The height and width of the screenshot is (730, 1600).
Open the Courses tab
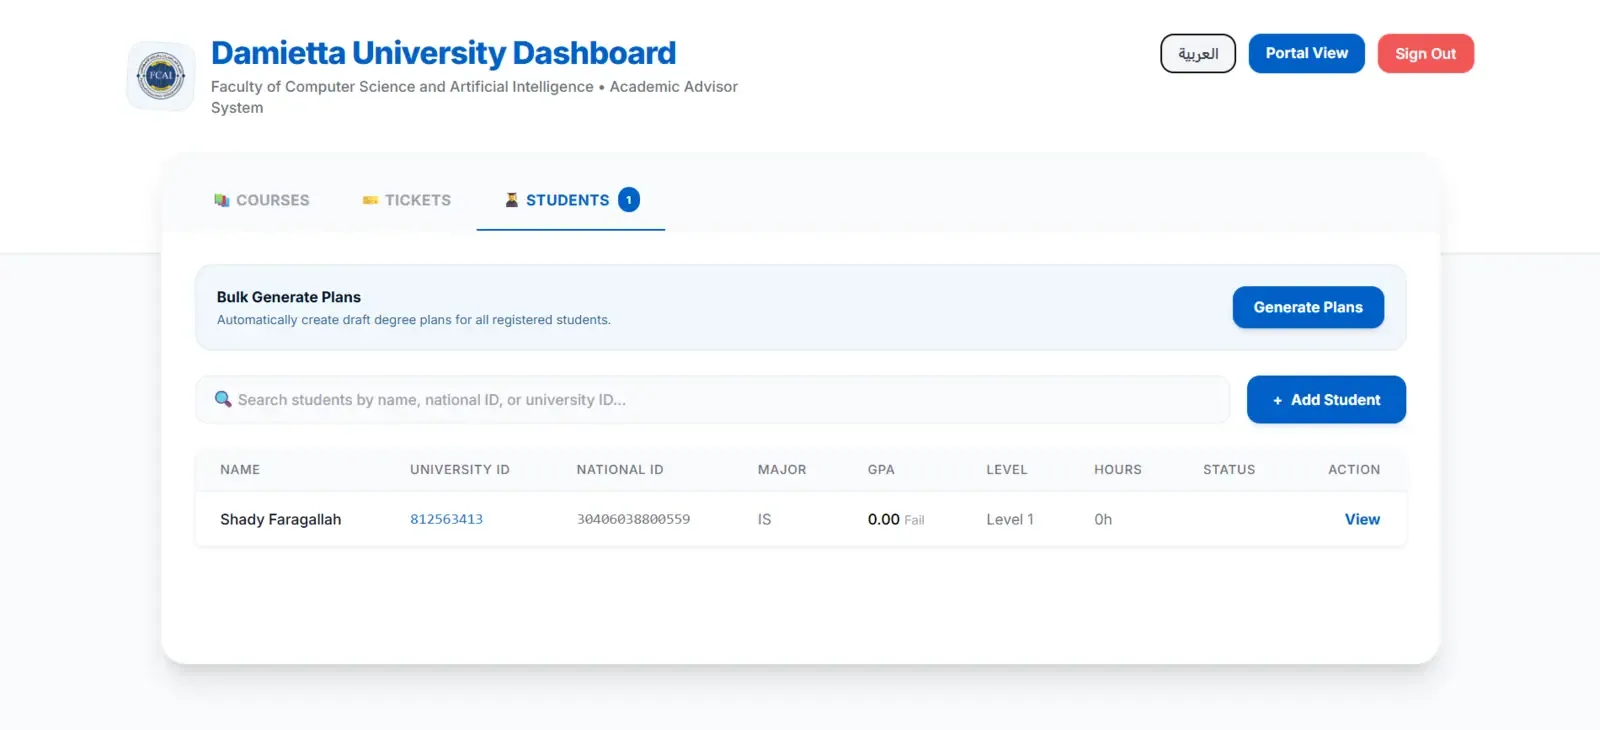(x=262, y=200)
